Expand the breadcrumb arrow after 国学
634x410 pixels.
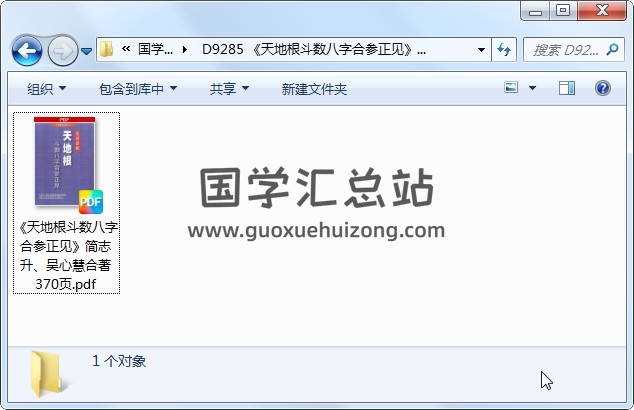coord(185,50)
